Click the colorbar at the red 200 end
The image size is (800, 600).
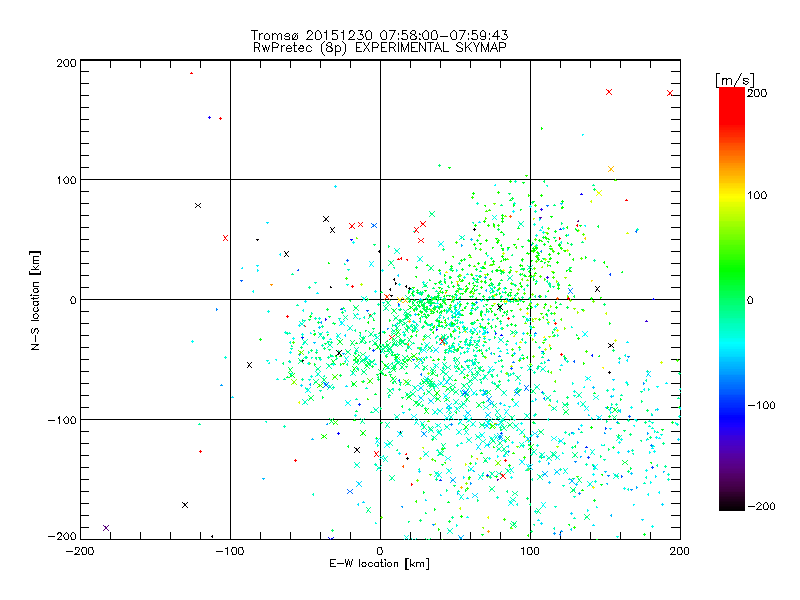point(732,92)
